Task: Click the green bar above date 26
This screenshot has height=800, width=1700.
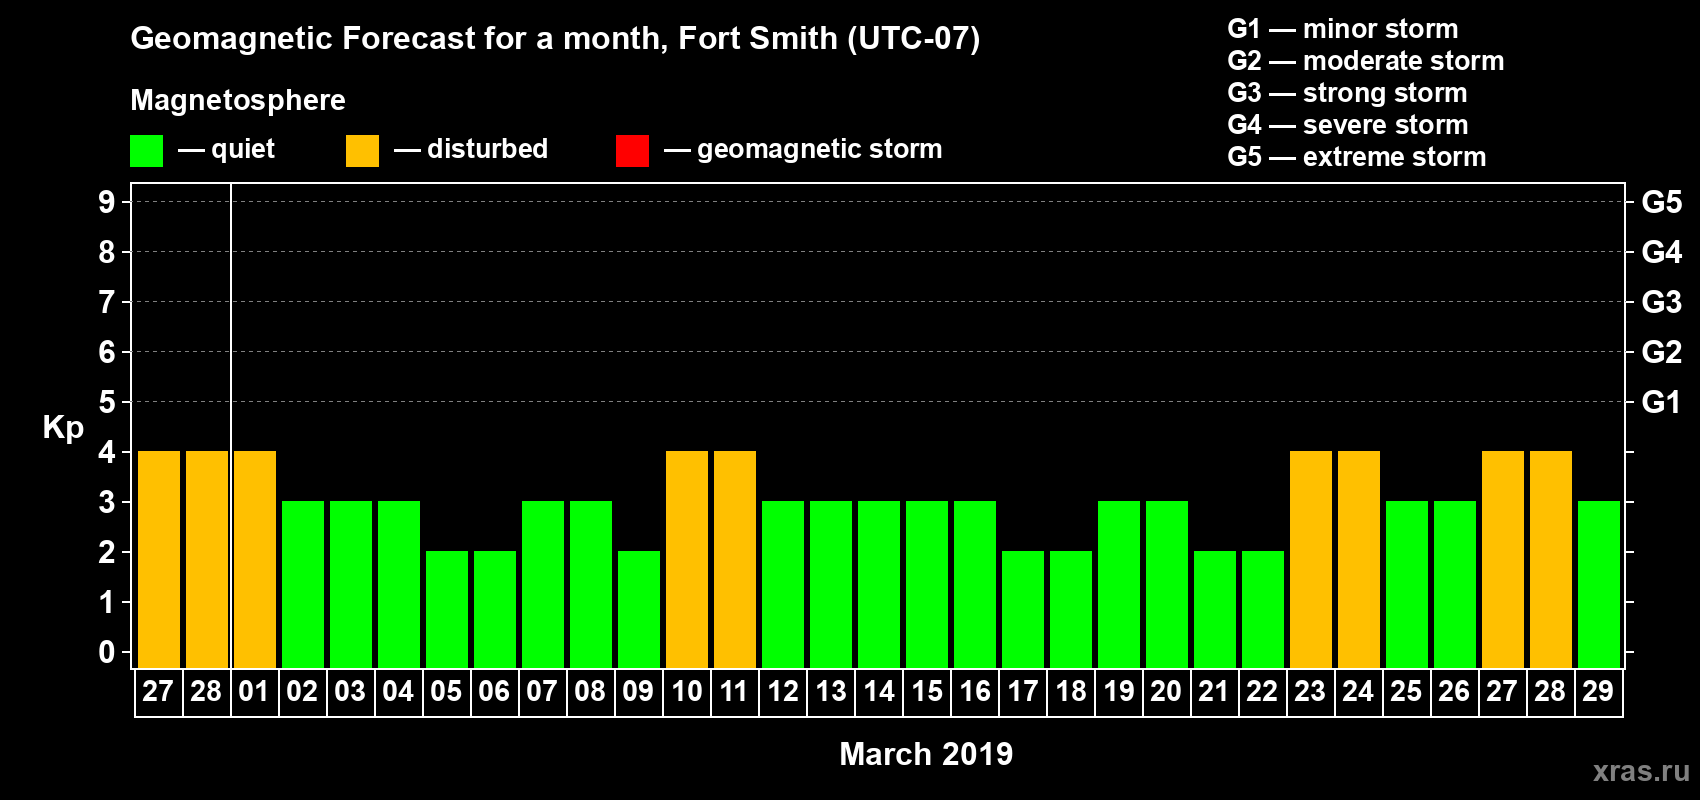Action: [1455, 585]
